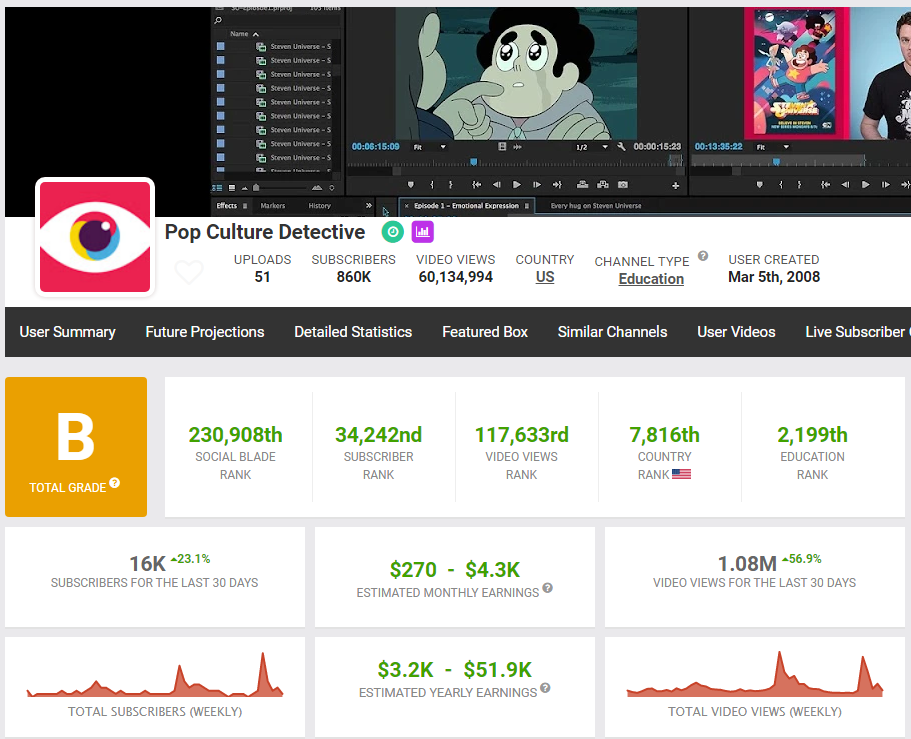Click the search magnifier icon in banner panel
Image resolution: width=911 pixels, height=739 pixels.
point(218,20)
